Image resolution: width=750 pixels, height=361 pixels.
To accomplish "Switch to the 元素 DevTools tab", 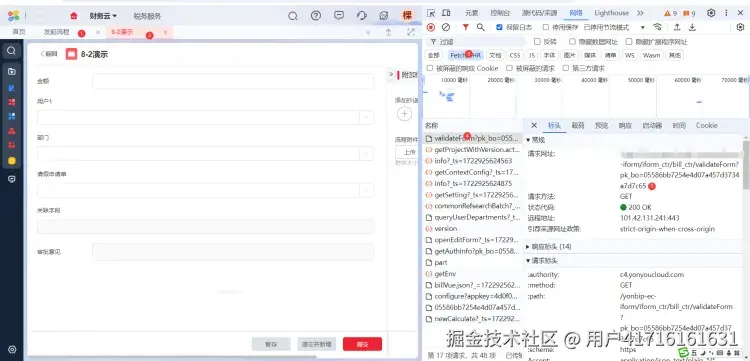I will tap(472, 13).
